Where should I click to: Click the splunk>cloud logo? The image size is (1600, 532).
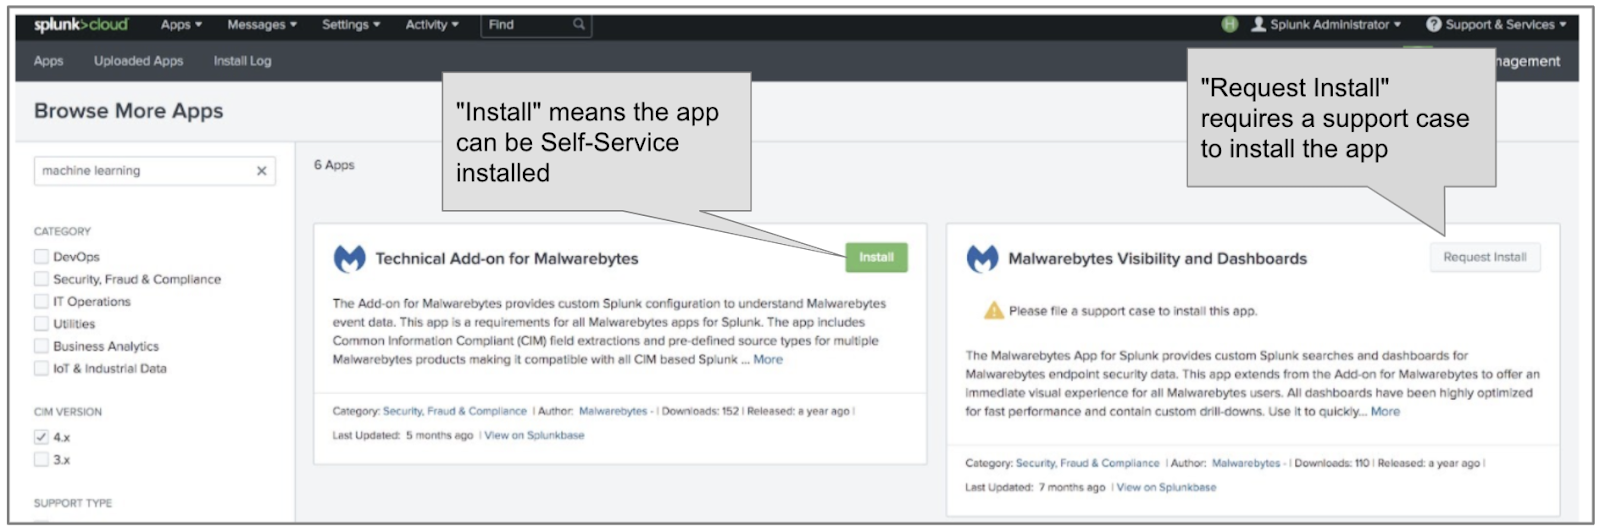tap(81, 25)
